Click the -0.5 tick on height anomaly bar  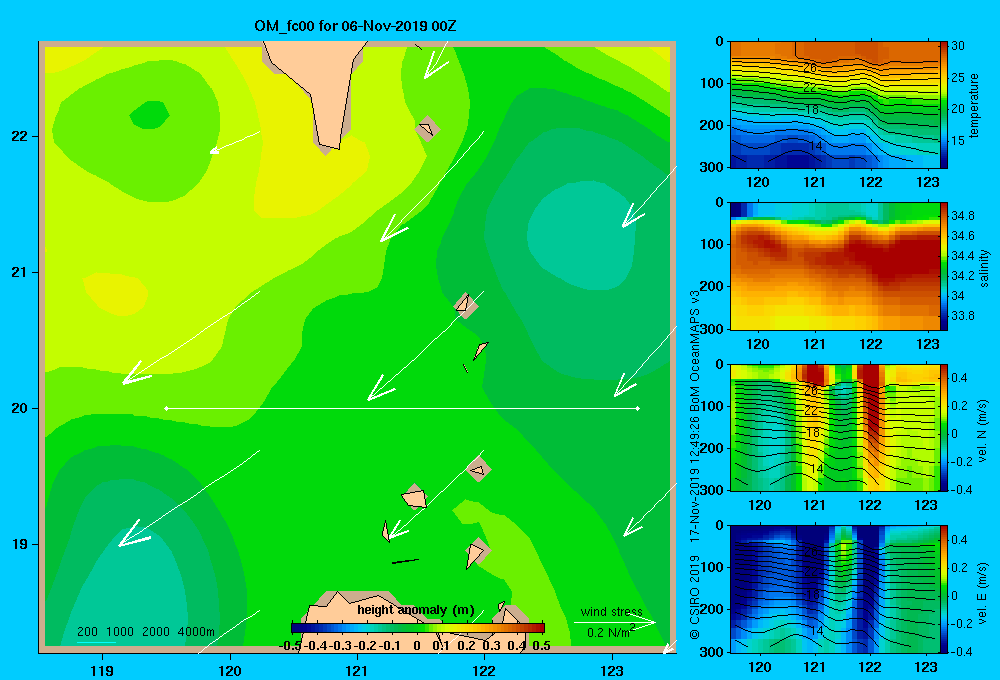tap(290, 646)
